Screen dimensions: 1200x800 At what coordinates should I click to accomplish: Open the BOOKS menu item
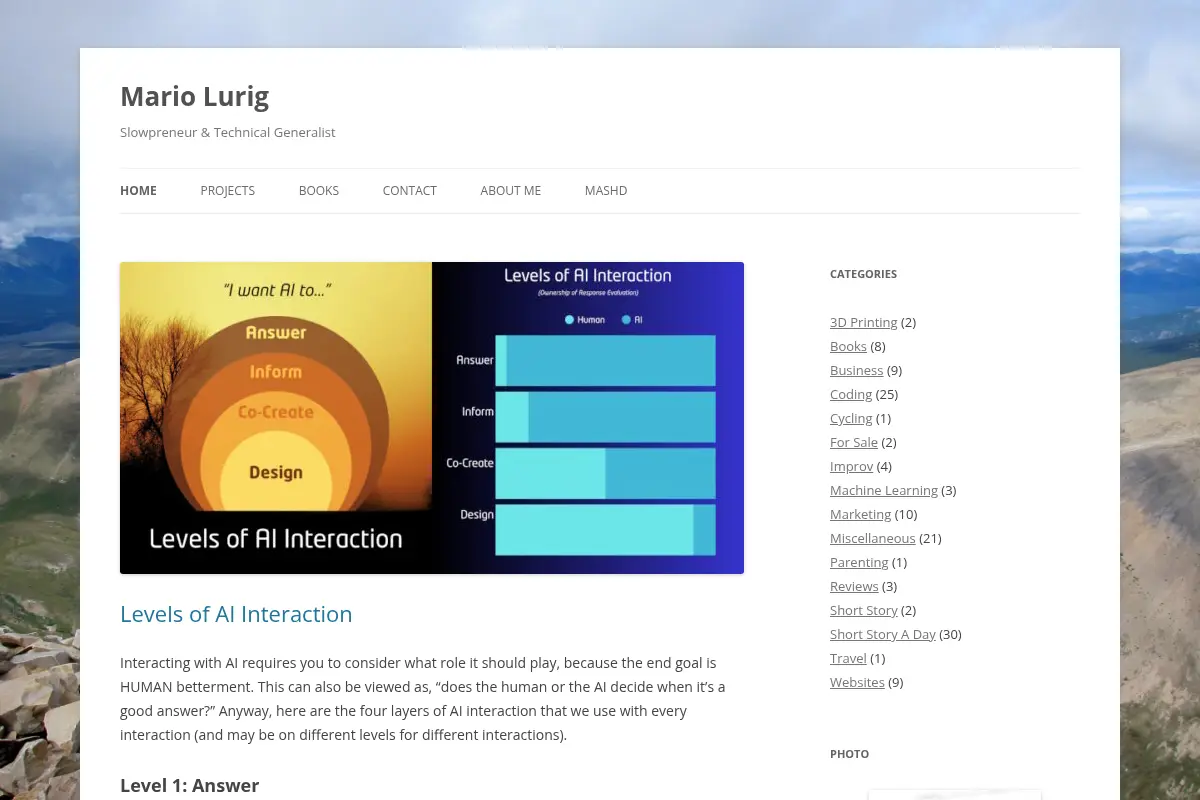point(318,191)
